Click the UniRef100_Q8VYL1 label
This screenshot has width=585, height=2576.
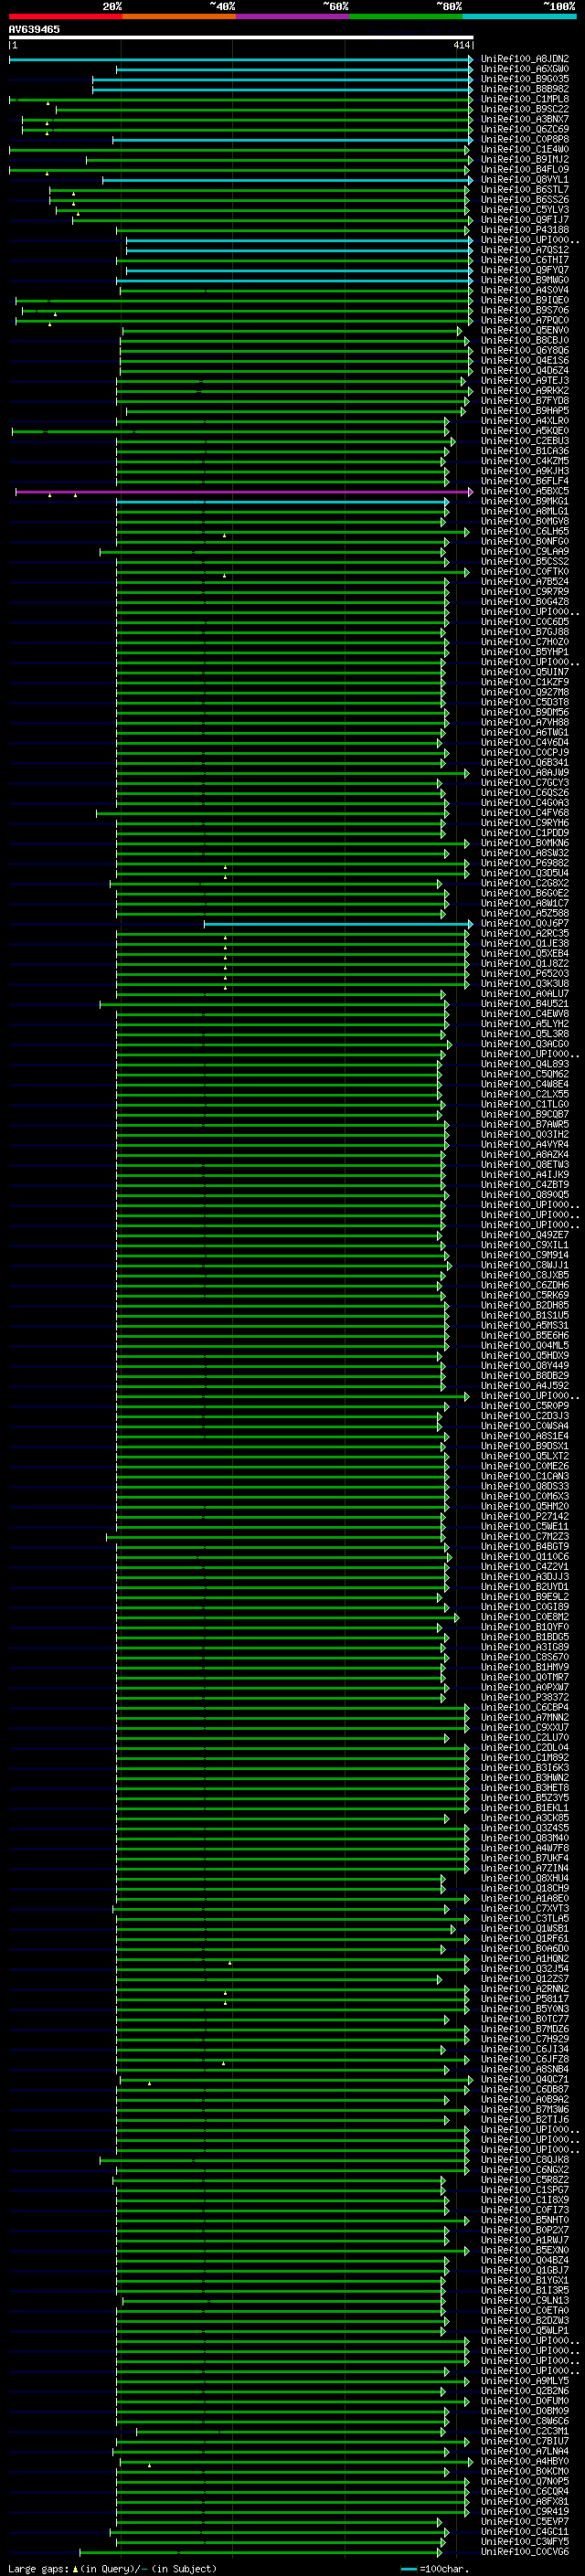(525, 180)
